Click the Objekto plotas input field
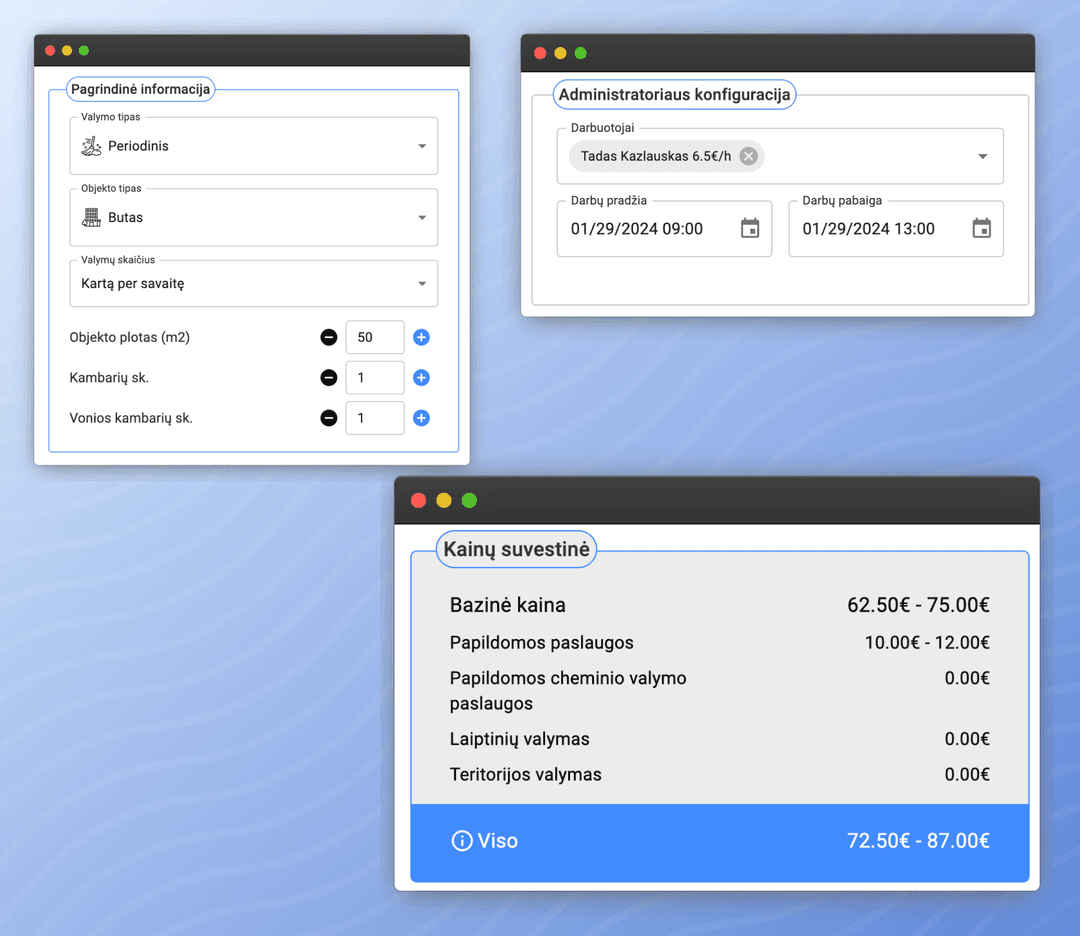The width and height of the screenshot is (1080, 936). click(374, 338)
